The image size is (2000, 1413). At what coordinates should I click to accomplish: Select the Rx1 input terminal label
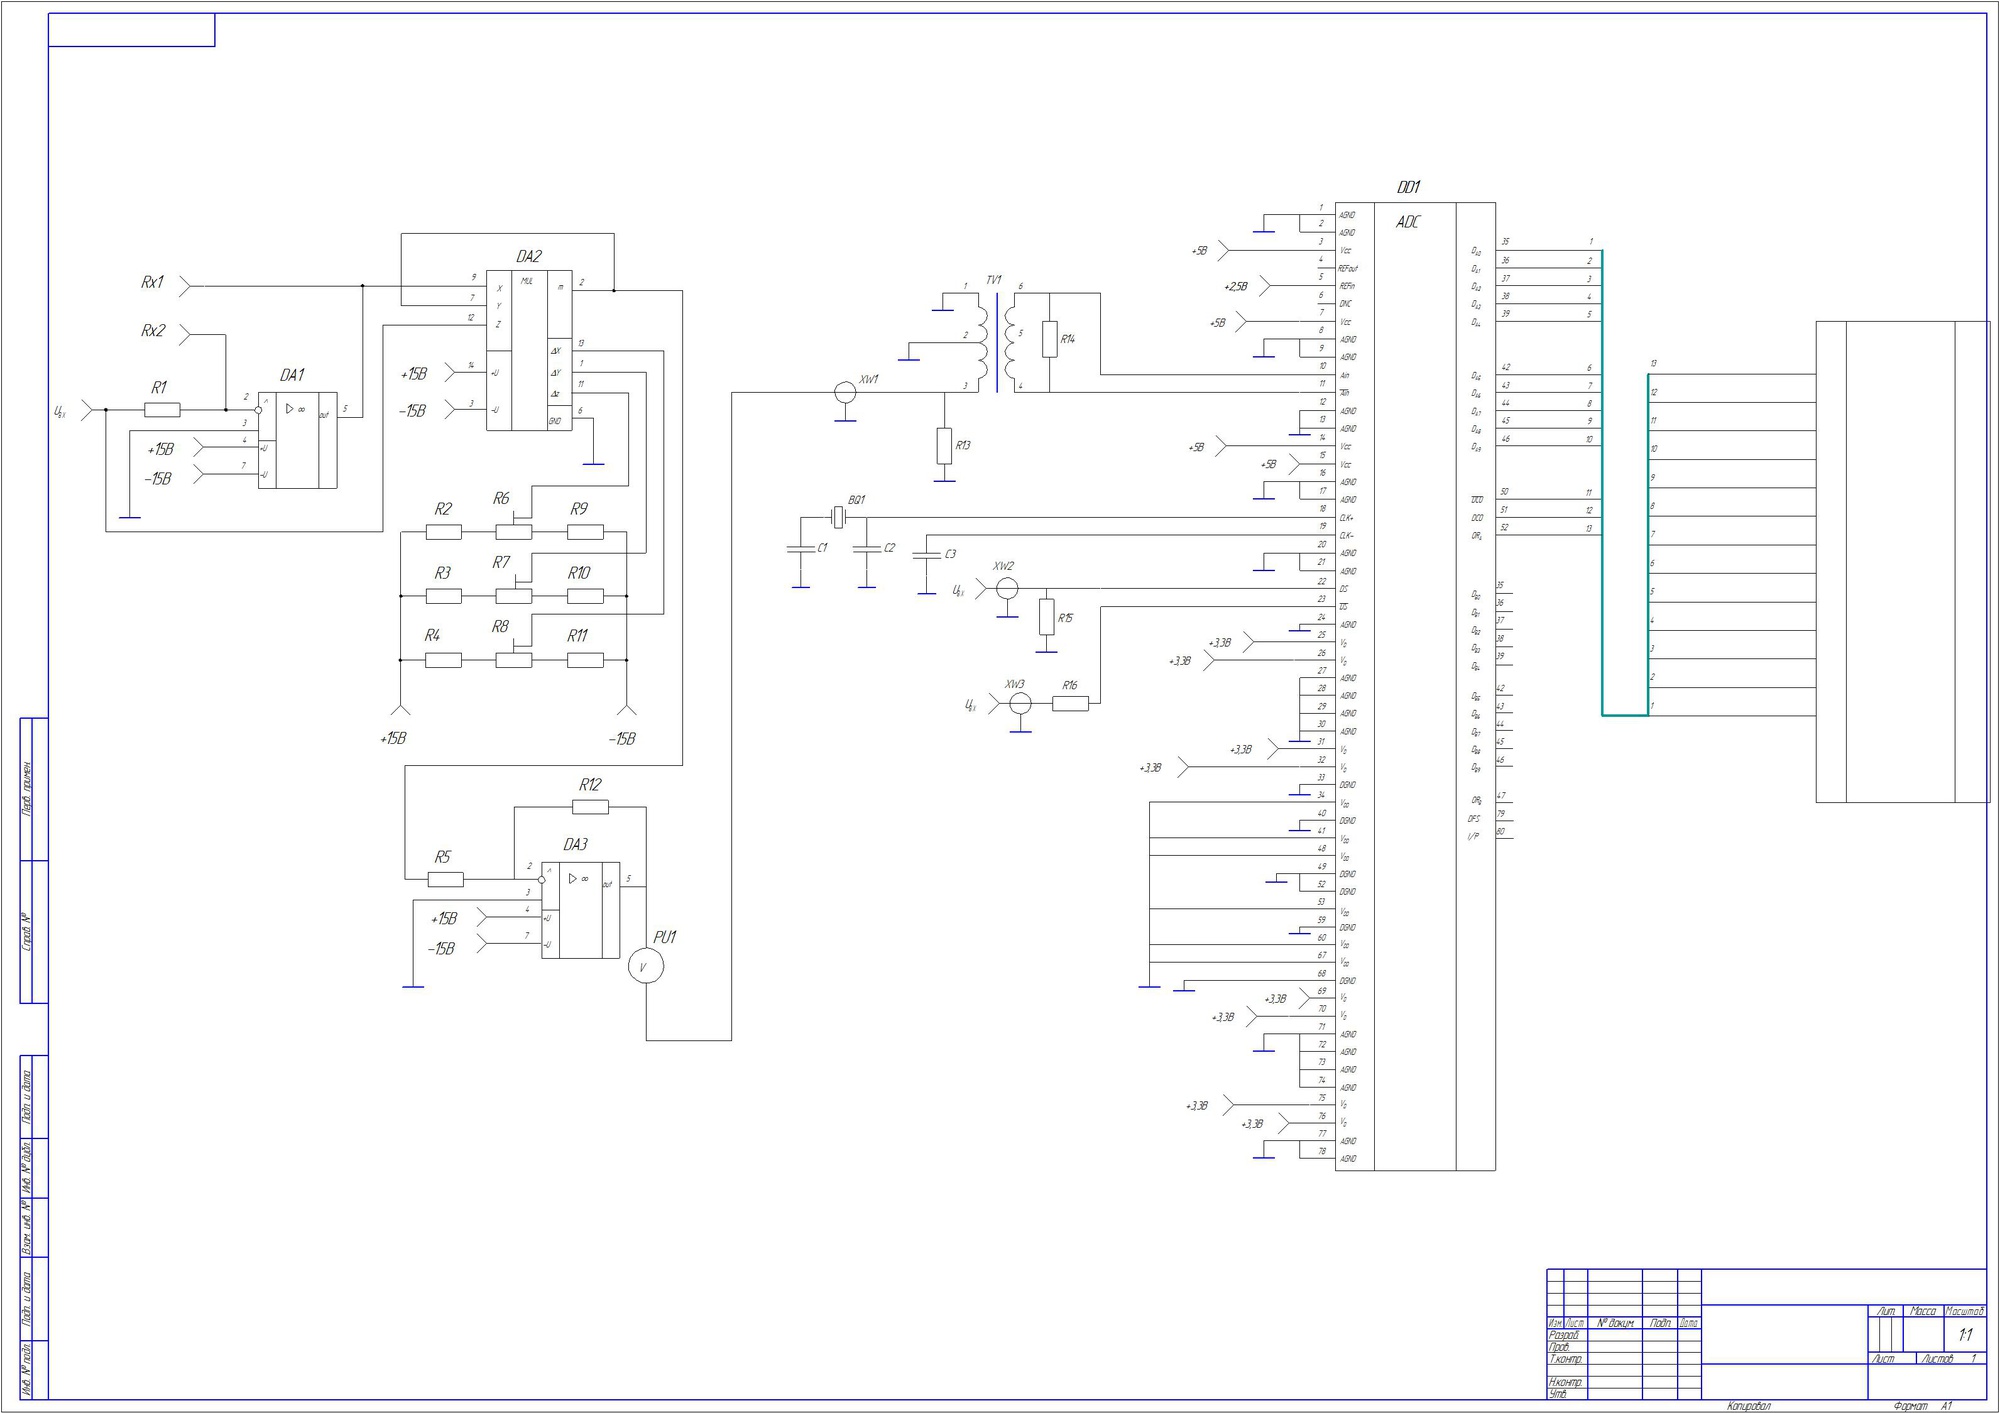(x=152, y=283)
